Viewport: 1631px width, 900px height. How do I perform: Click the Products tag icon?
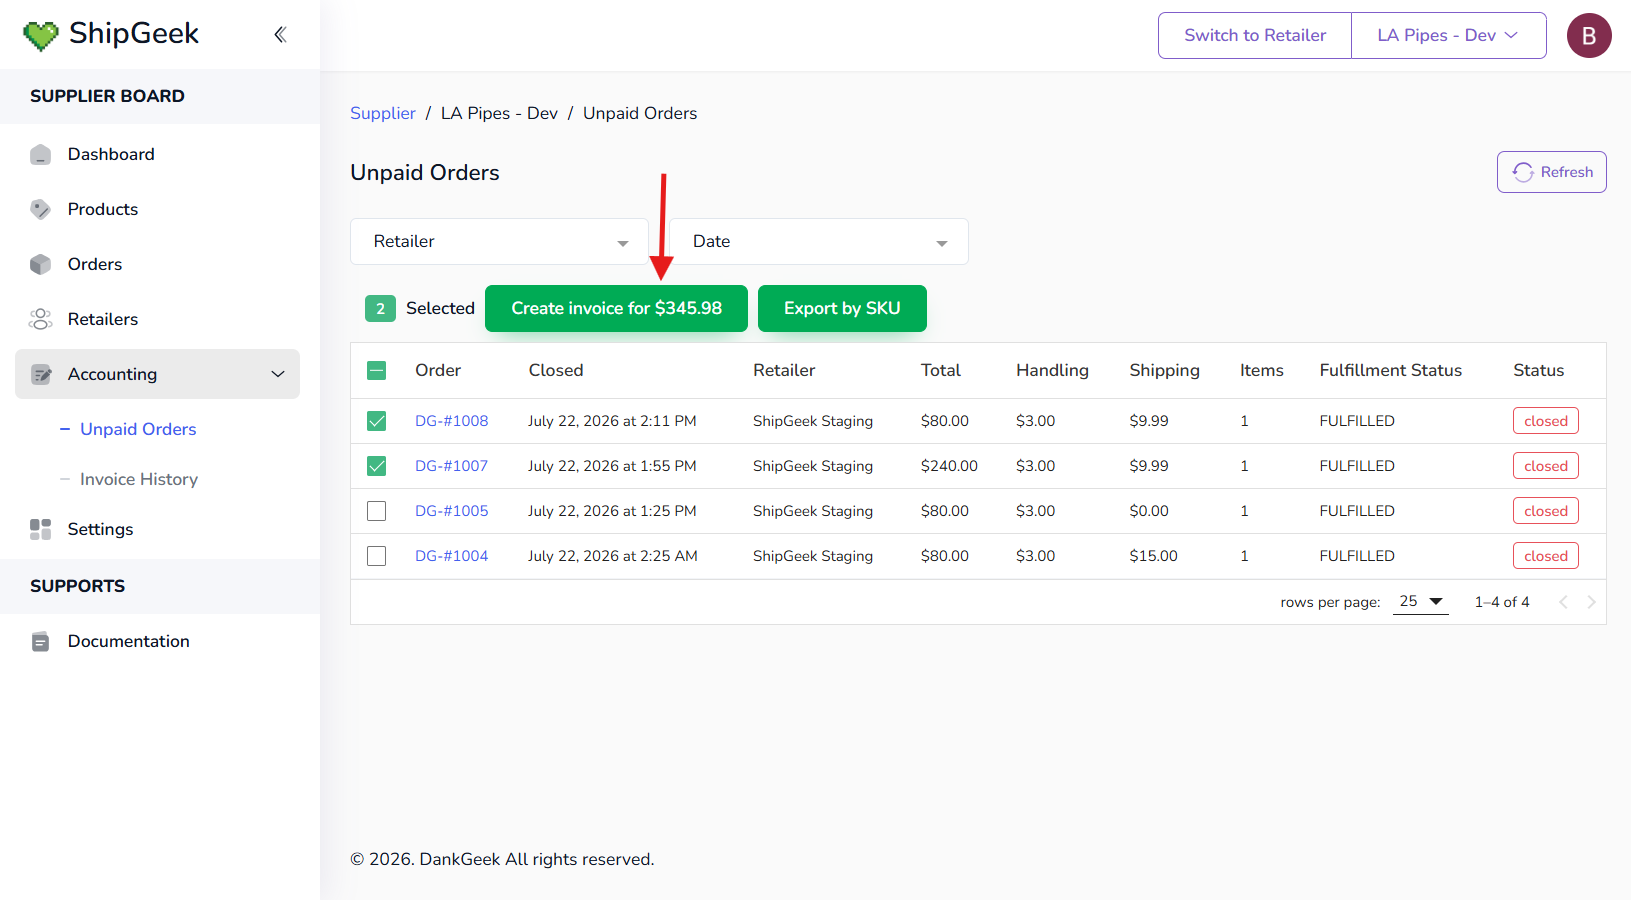coord(40,209)
